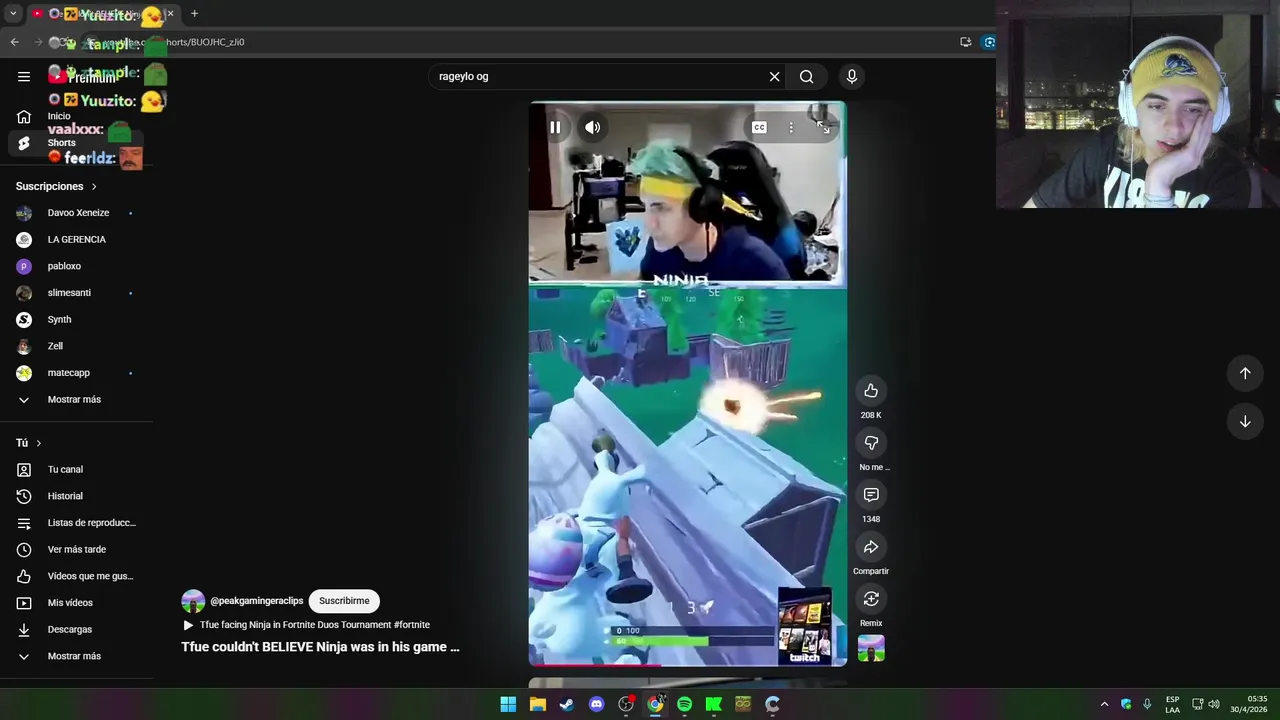Share the Short via Compartir
The height and width of the screenshot is (720, 1280).
click(x=871, y=547)
